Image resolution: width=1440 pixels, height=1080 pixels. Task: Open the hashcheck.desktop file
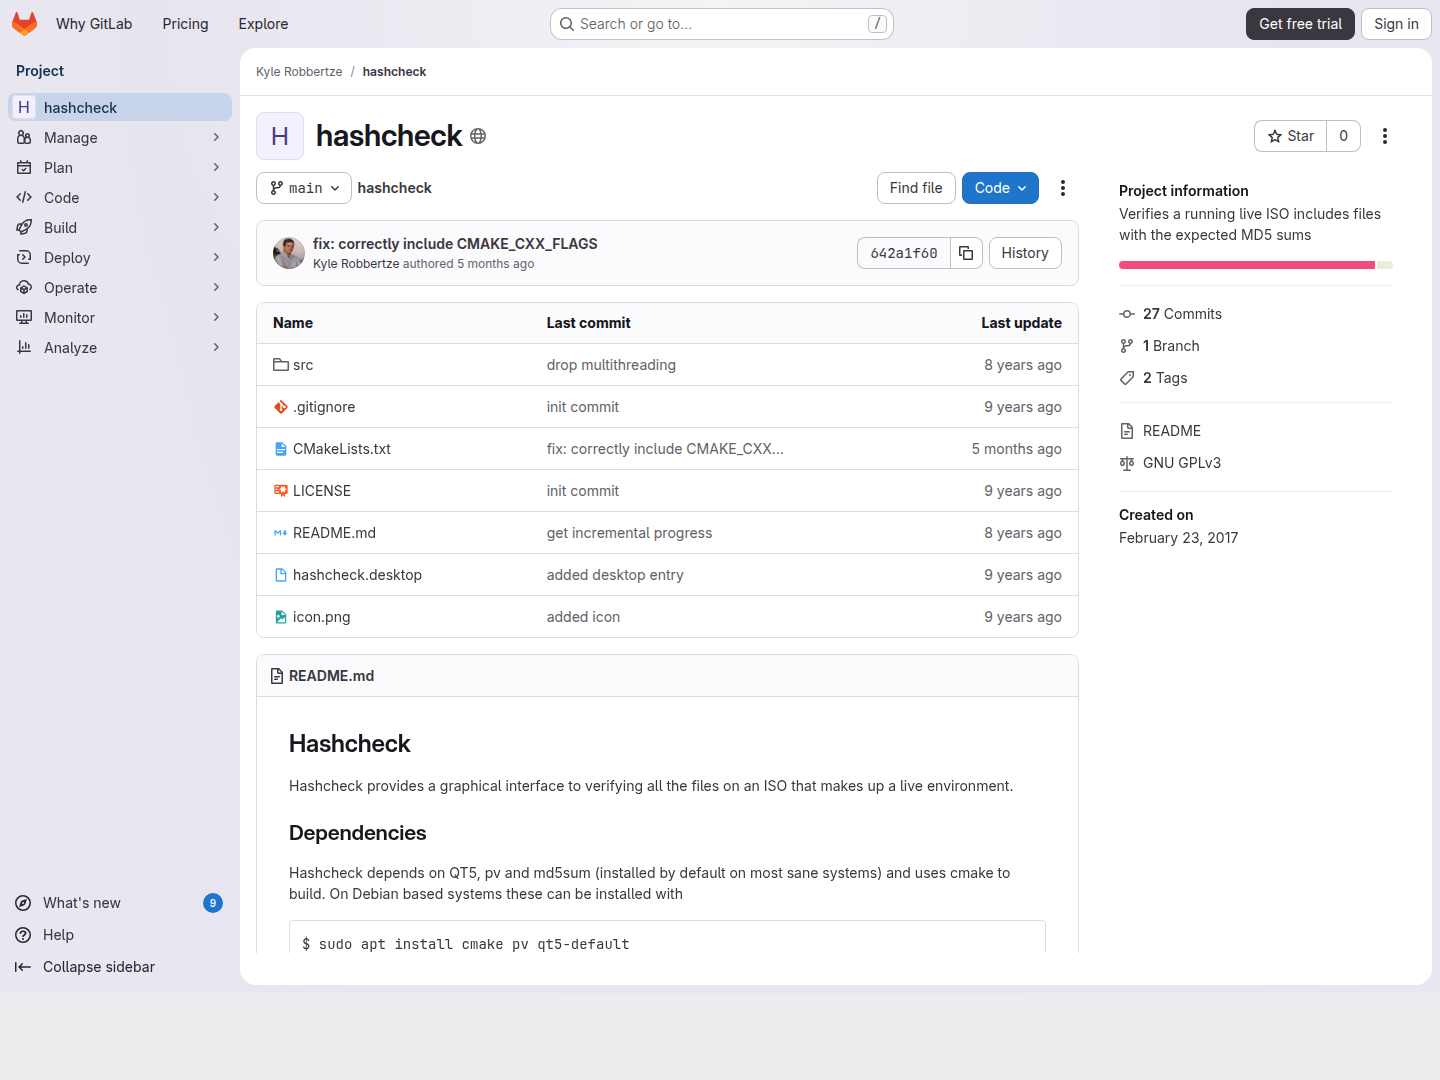coord(357,575)
